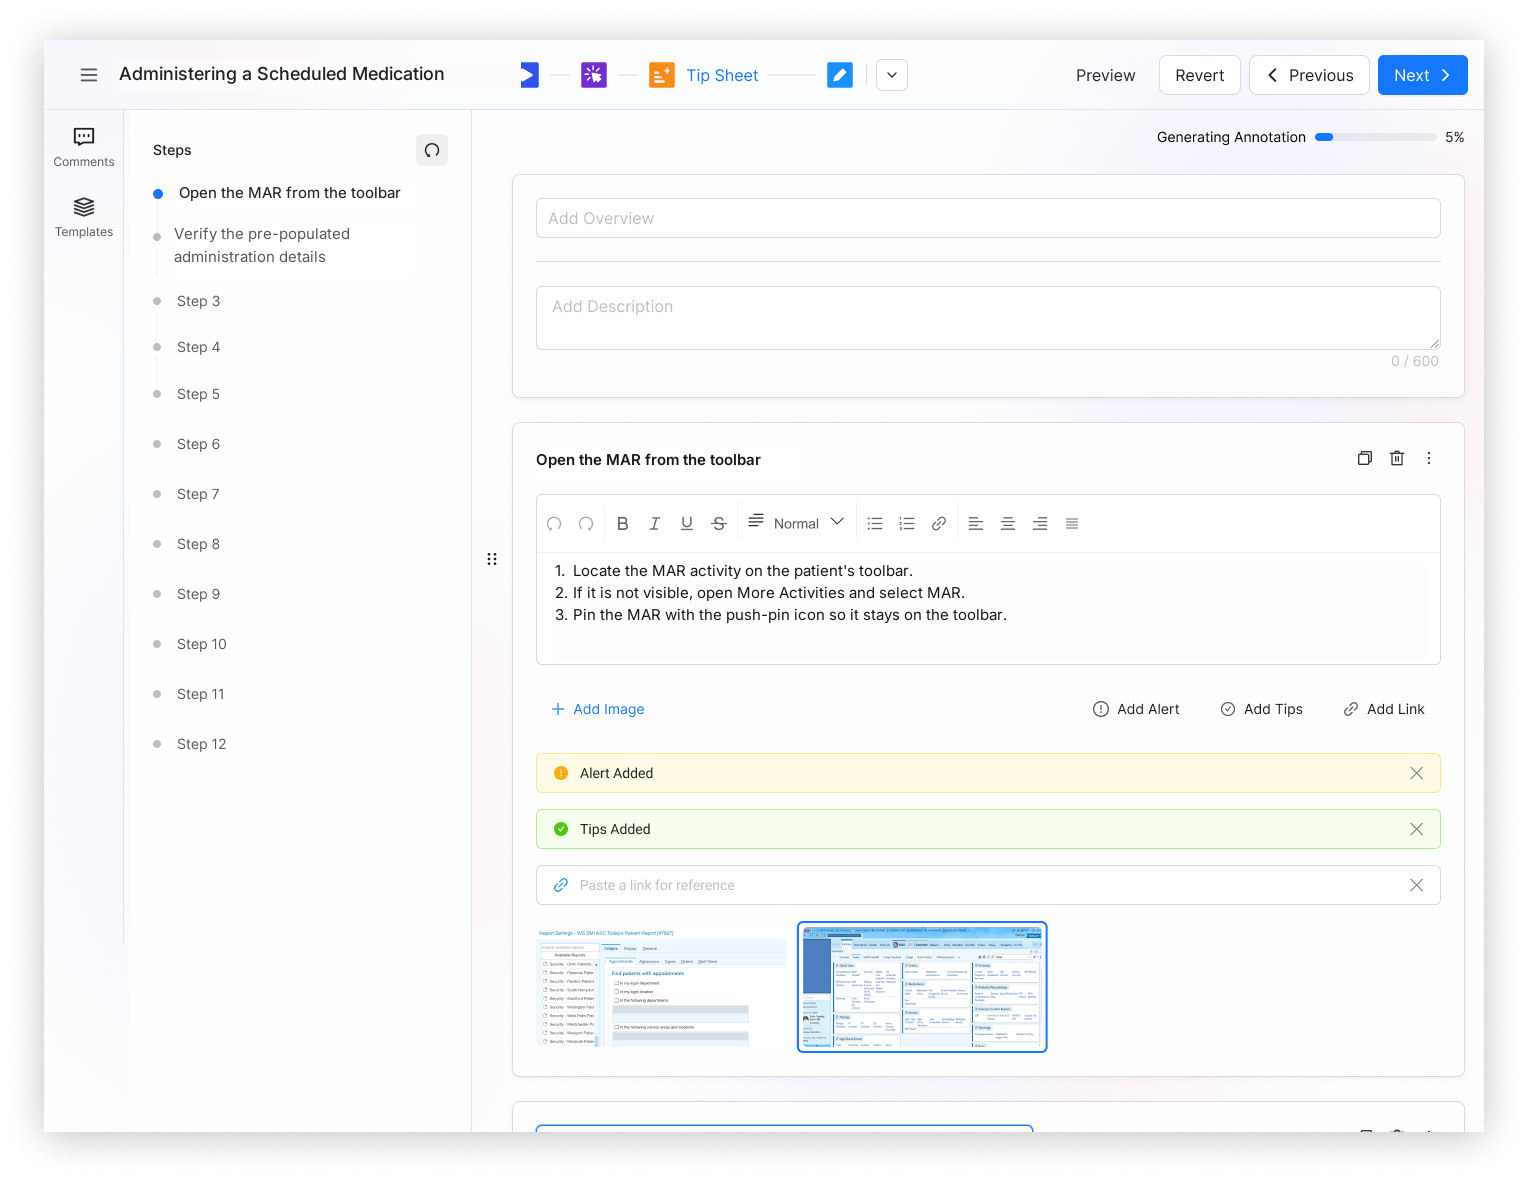The height and width of the screenshot is (1180, 1528).
Task: Open step more options menu
Action: [x=1429, y=458]
